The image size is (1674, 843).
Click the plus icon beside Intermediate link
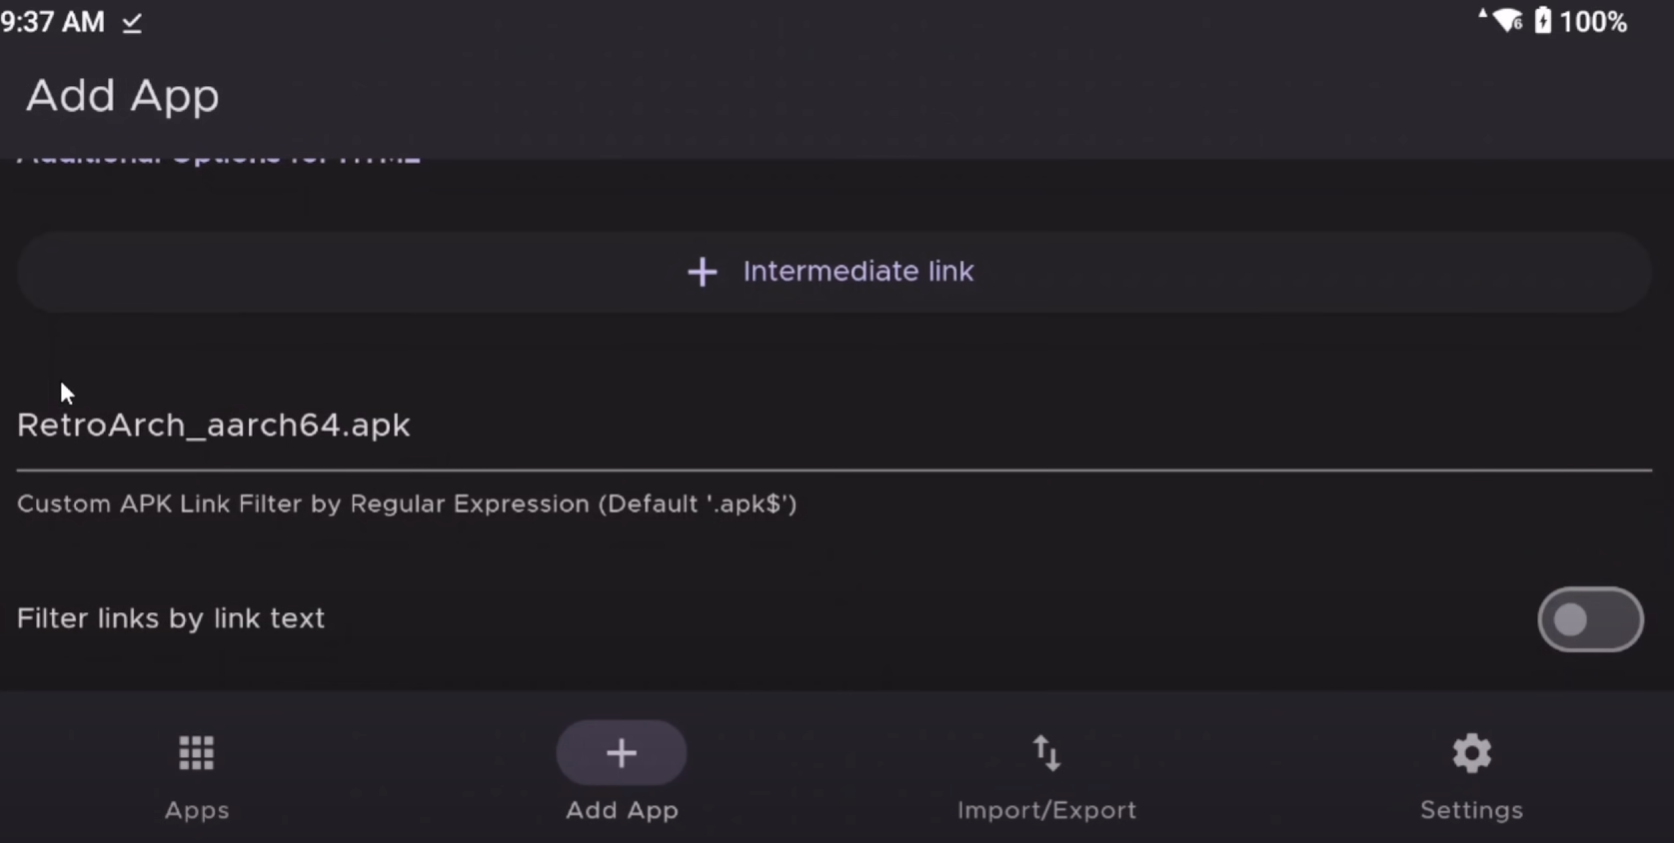[x=702, y=272]
